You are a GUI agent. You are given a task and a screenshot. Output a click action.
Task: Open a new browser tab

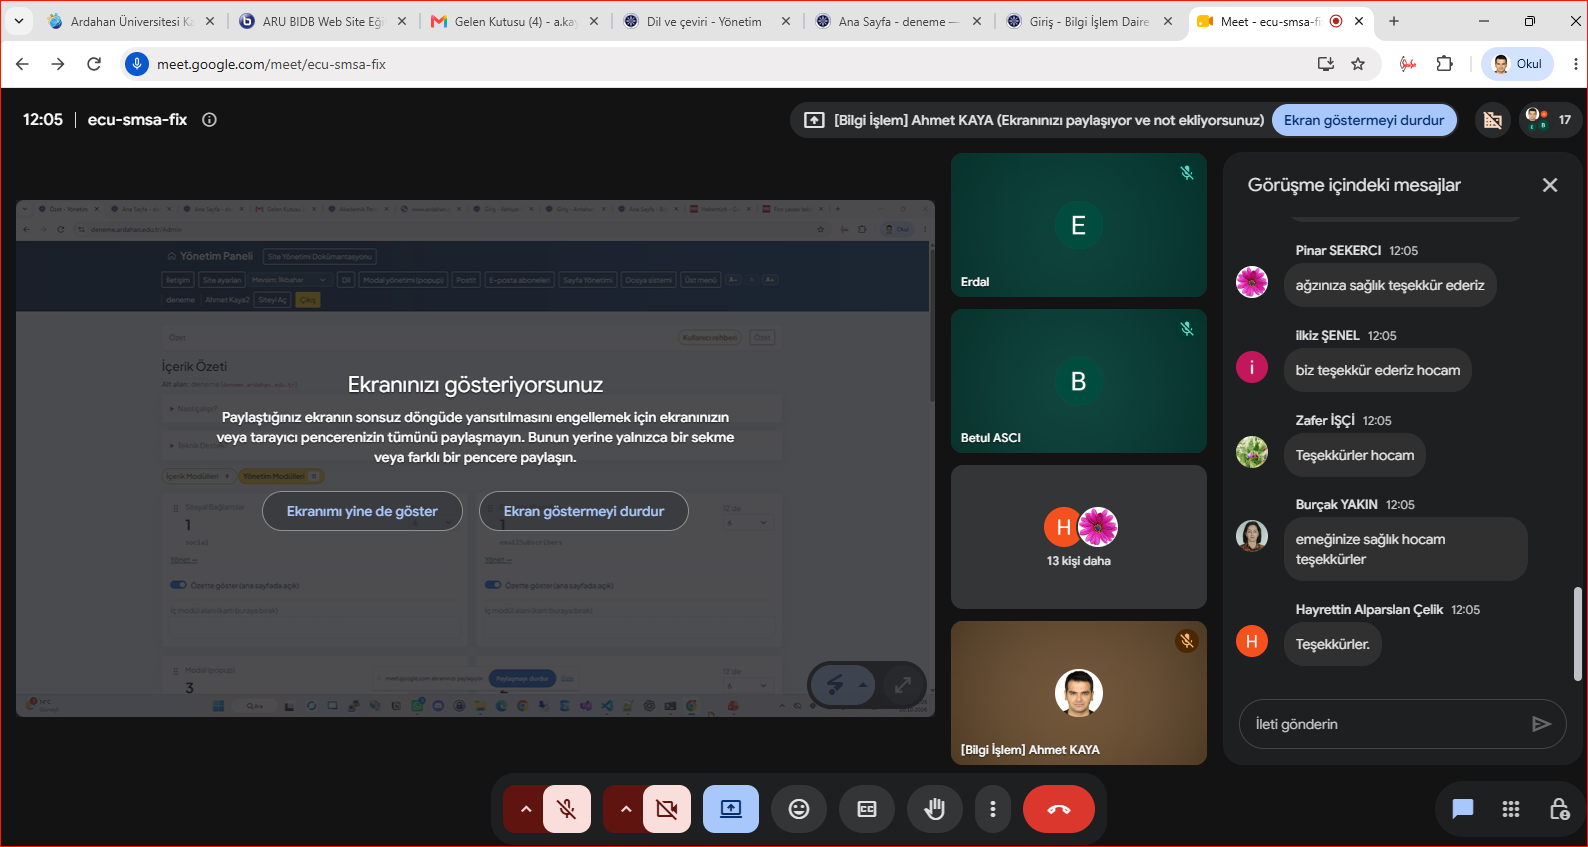1394,21
